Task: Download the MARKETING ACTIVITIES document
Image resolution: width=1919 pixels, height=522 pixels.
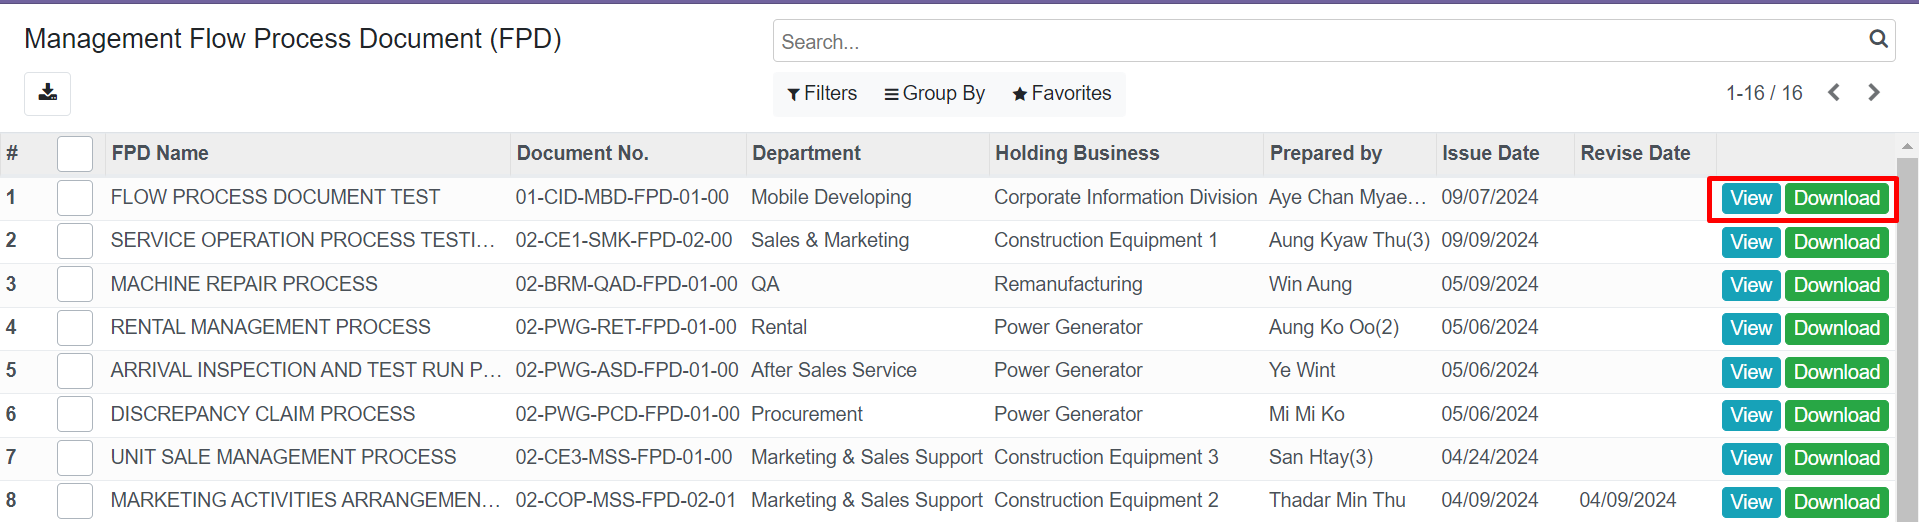Action: [1837, 502]
